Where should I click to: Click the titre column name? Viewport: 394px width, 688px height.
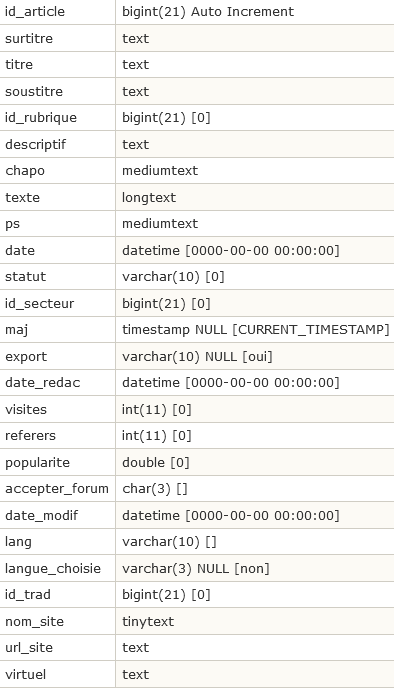click(x=19, y=64)
